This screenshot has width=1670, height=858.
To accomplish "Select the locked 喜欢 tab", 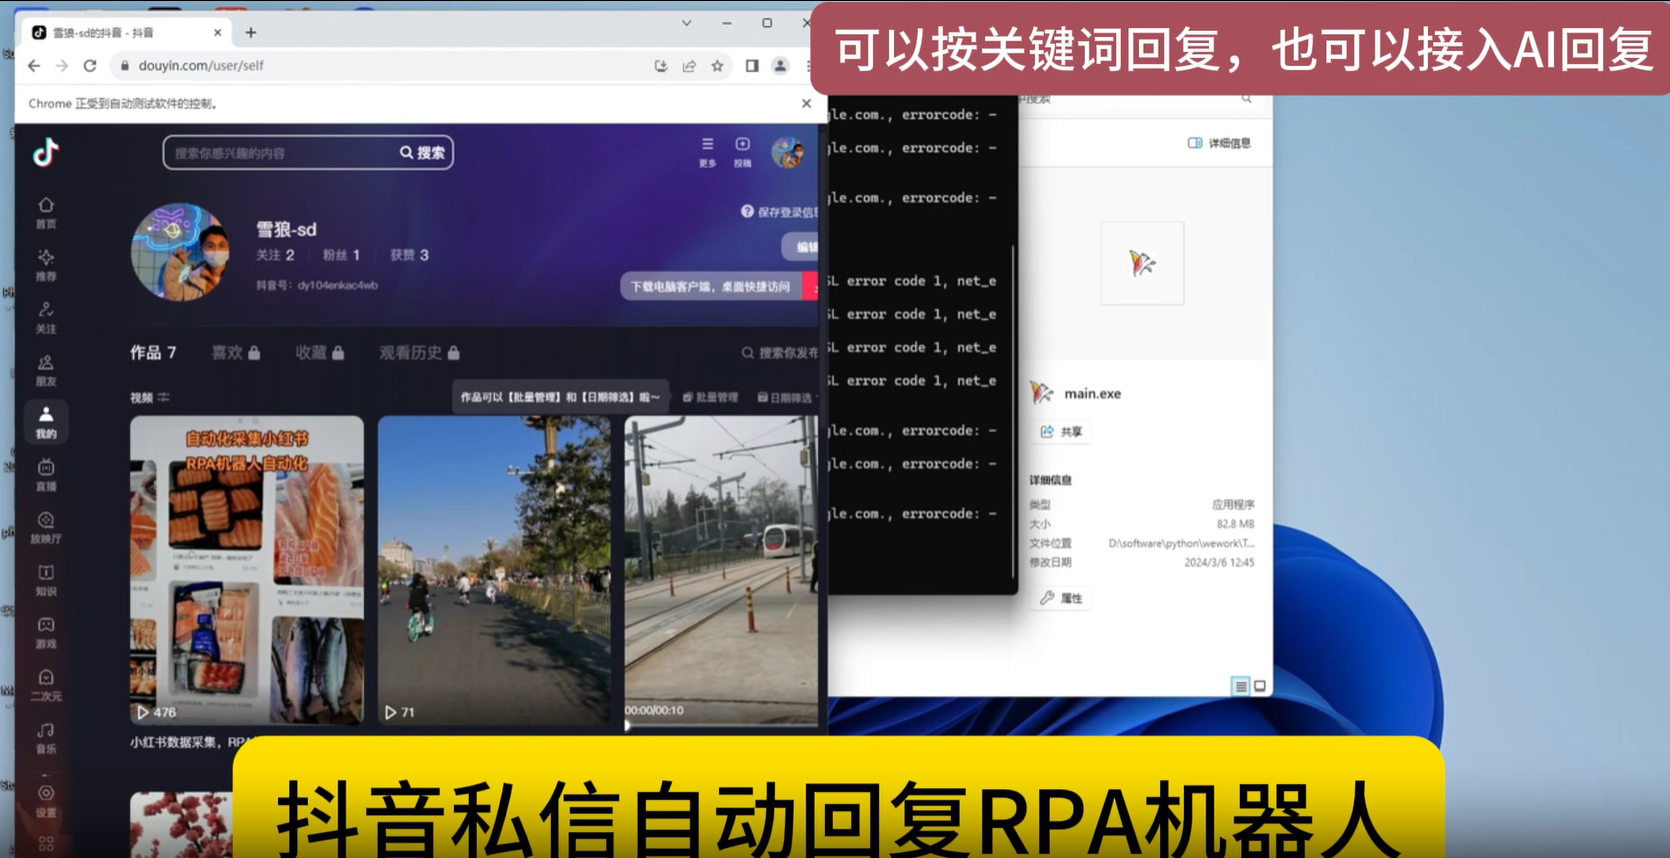I will tap(236, 352).
